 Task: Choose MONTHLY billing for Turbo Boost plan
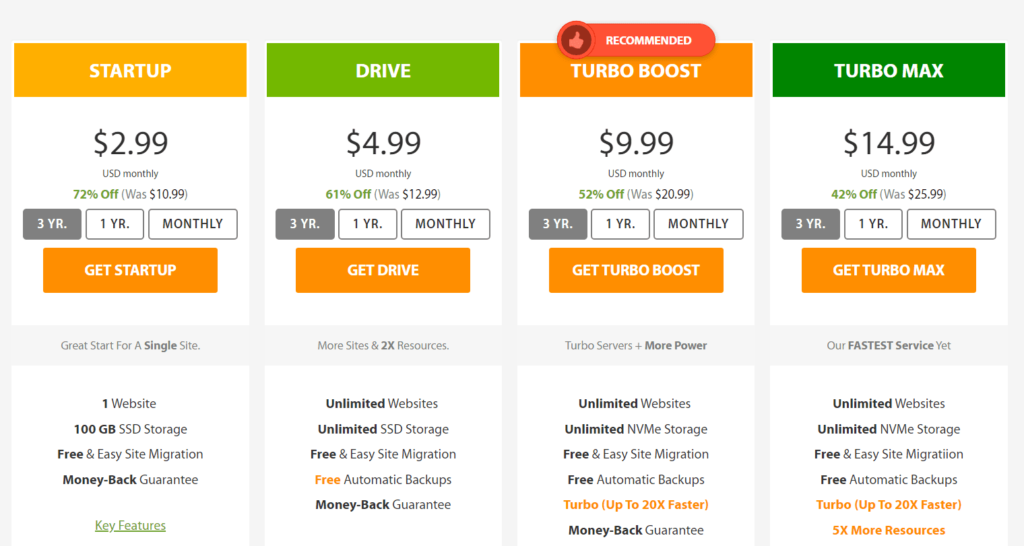698,224
